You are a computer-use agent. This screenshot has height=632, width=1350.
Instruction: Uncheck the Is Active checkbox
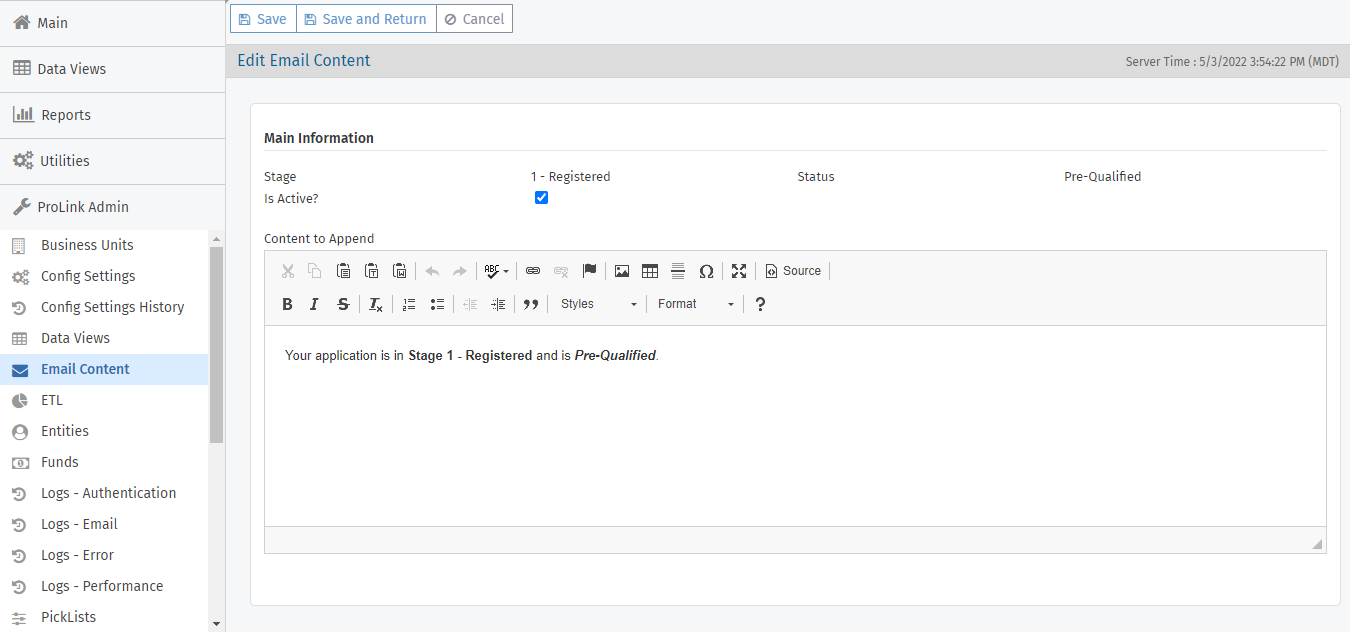tap(541, 198)
